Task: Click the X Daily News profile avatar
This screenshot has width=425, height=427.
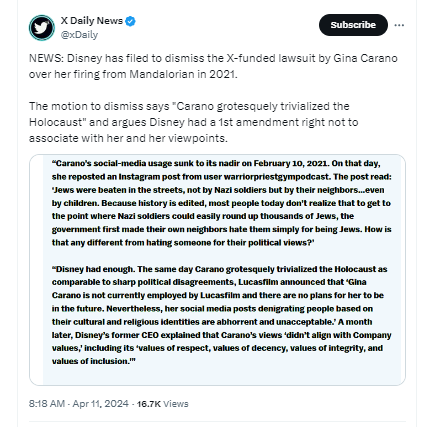Action: [x=42, y=28]
